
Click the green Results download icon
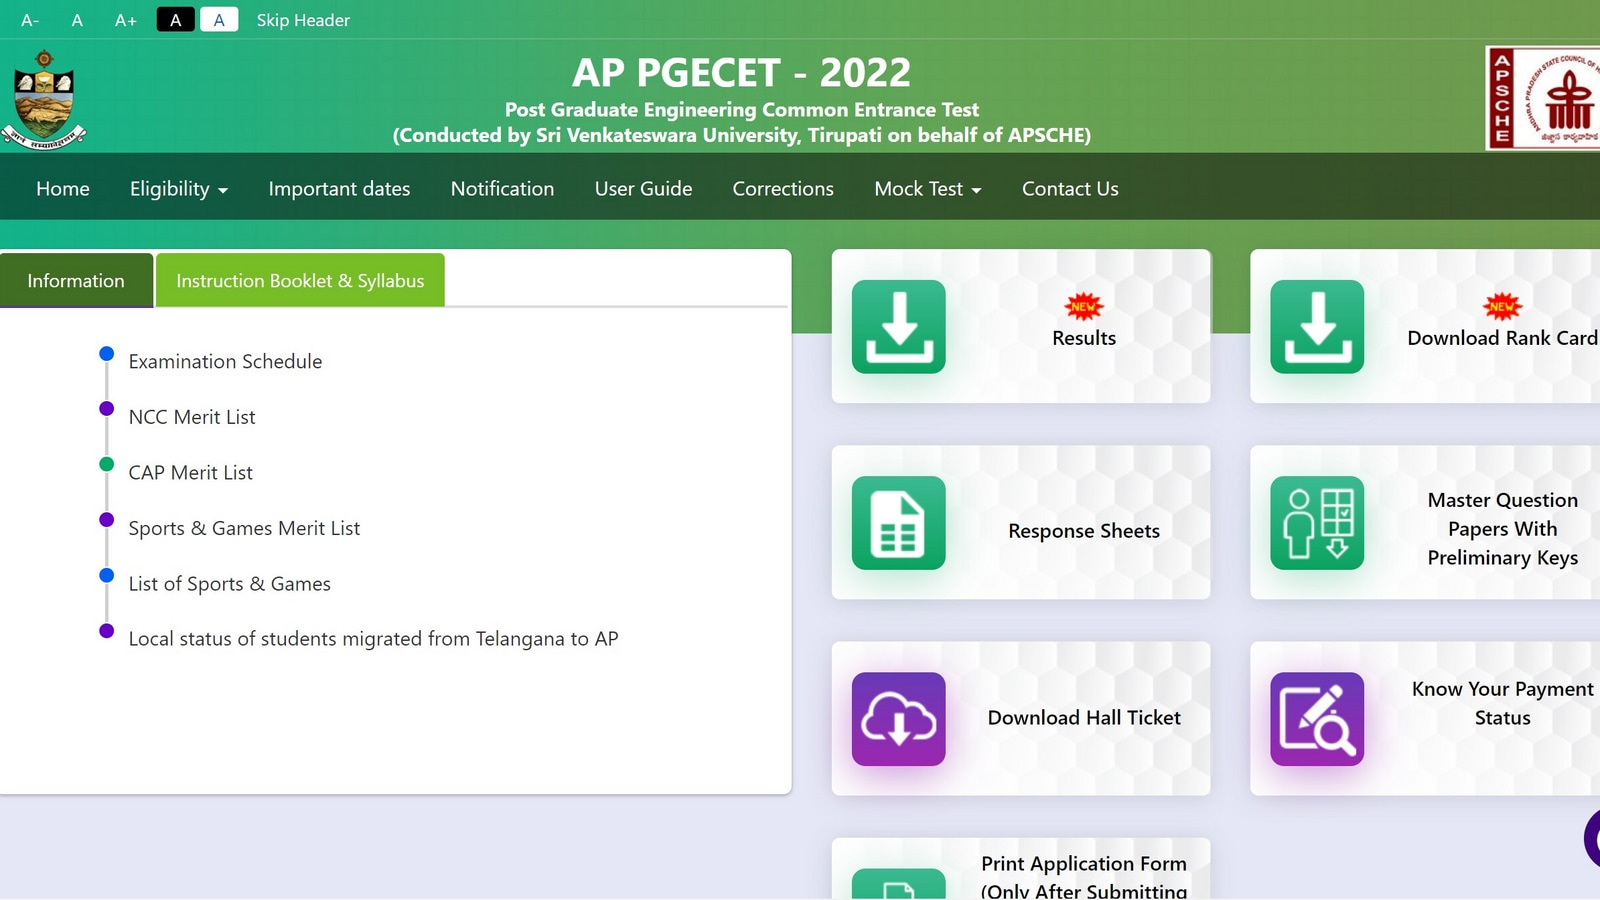898,327
